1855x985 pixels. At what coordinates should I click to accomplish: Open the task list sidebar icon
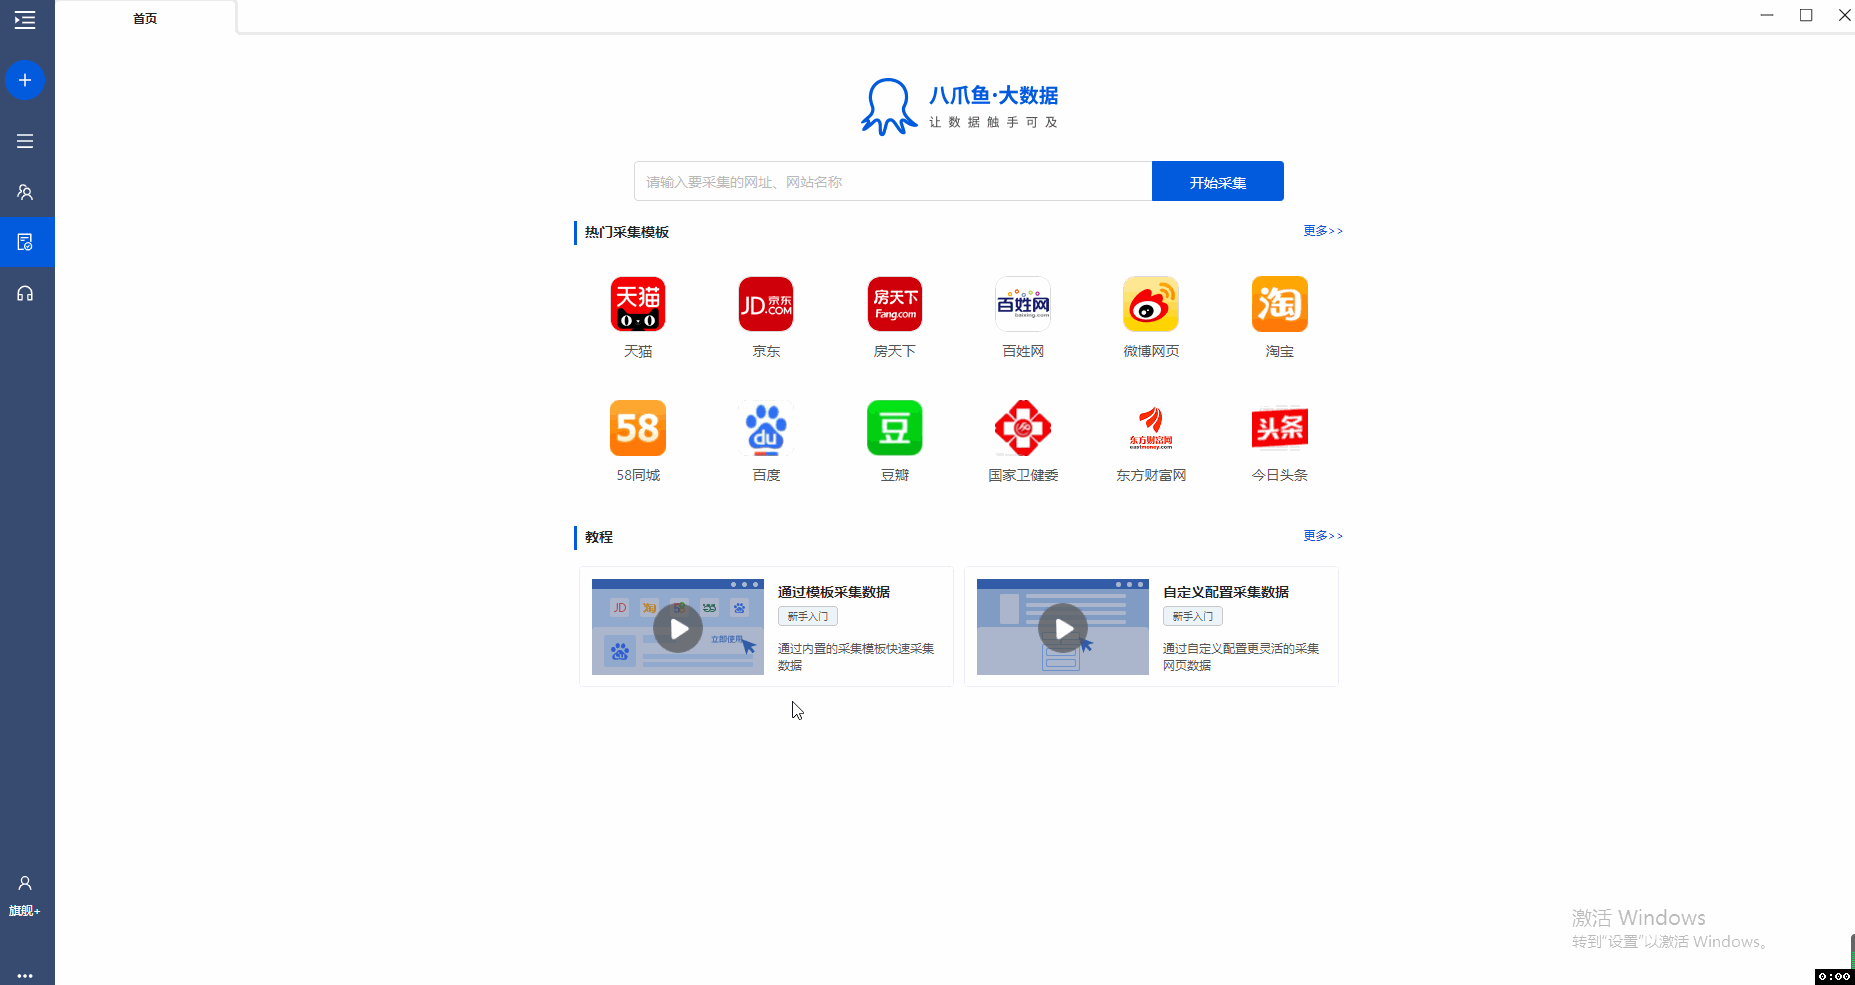click(25, 141)
